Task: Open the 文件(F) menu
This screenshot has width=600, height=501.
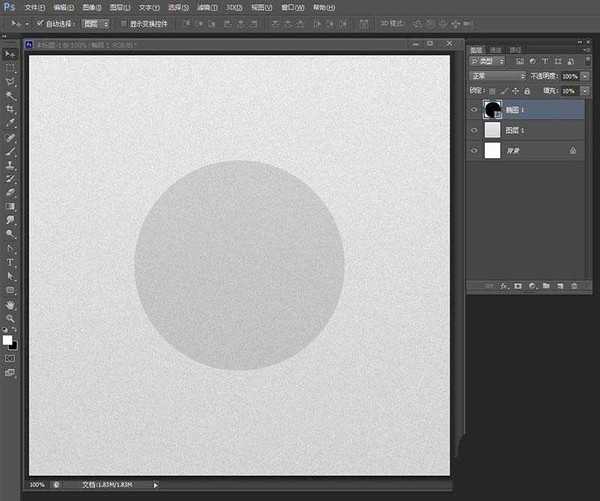Action: tap(36, 7)
